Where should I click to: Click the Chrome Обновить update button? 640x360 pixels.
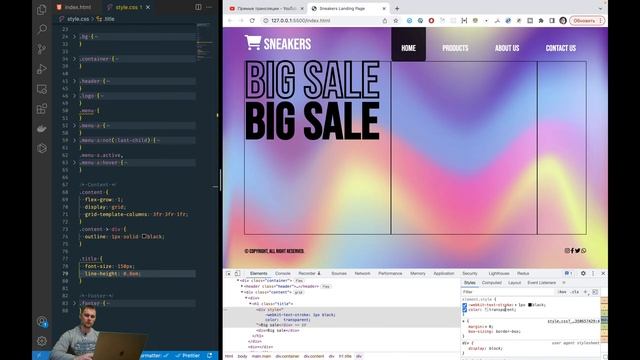[587, 20]
